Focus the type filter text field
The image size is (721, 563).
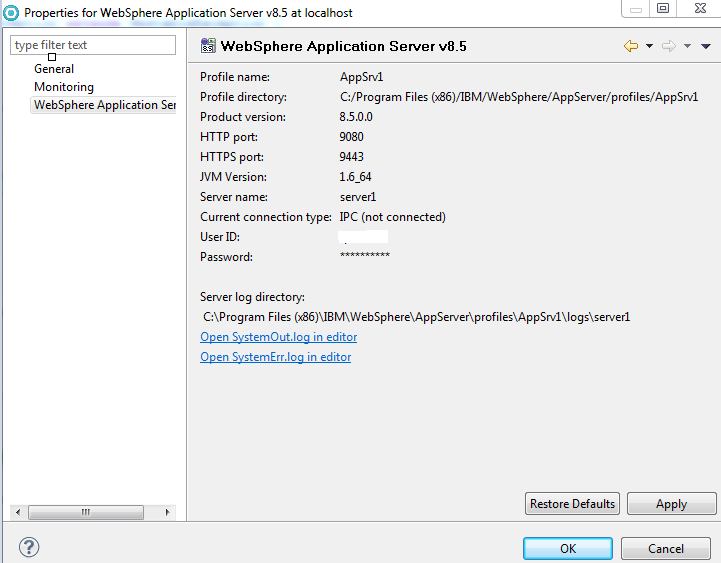[x=93, y=45]
